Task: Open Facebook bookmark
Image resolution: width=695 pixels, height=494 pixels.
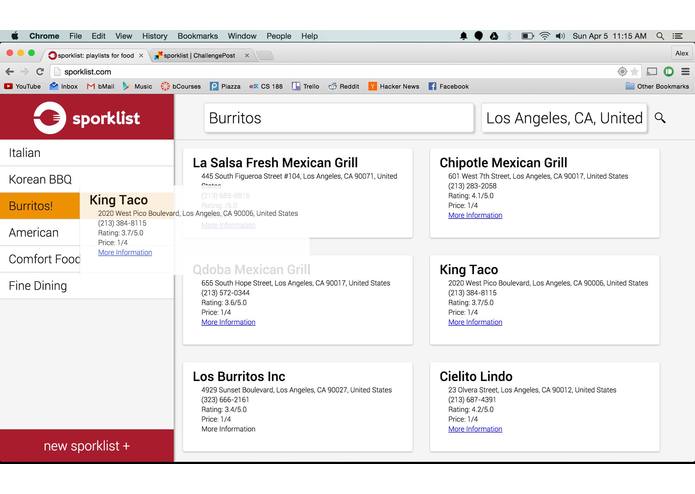Action: tap(449, 86)
